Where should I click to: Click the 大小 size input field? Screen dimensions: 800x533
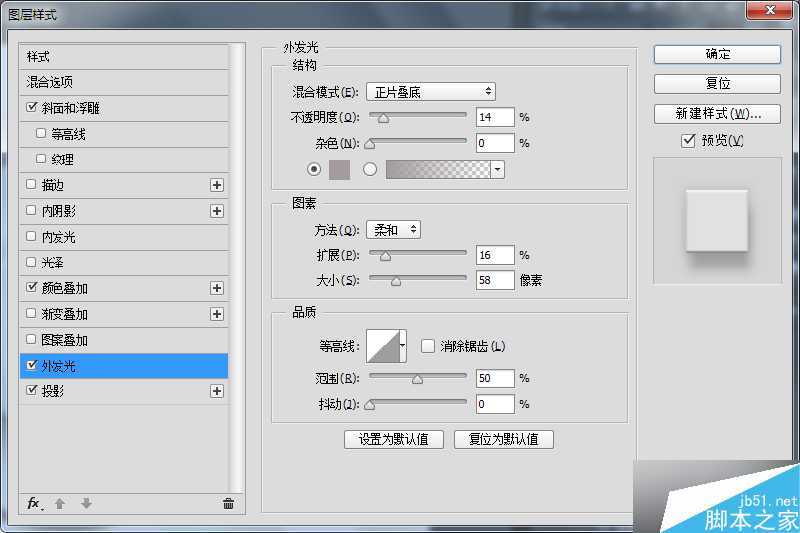coord(495,281)
